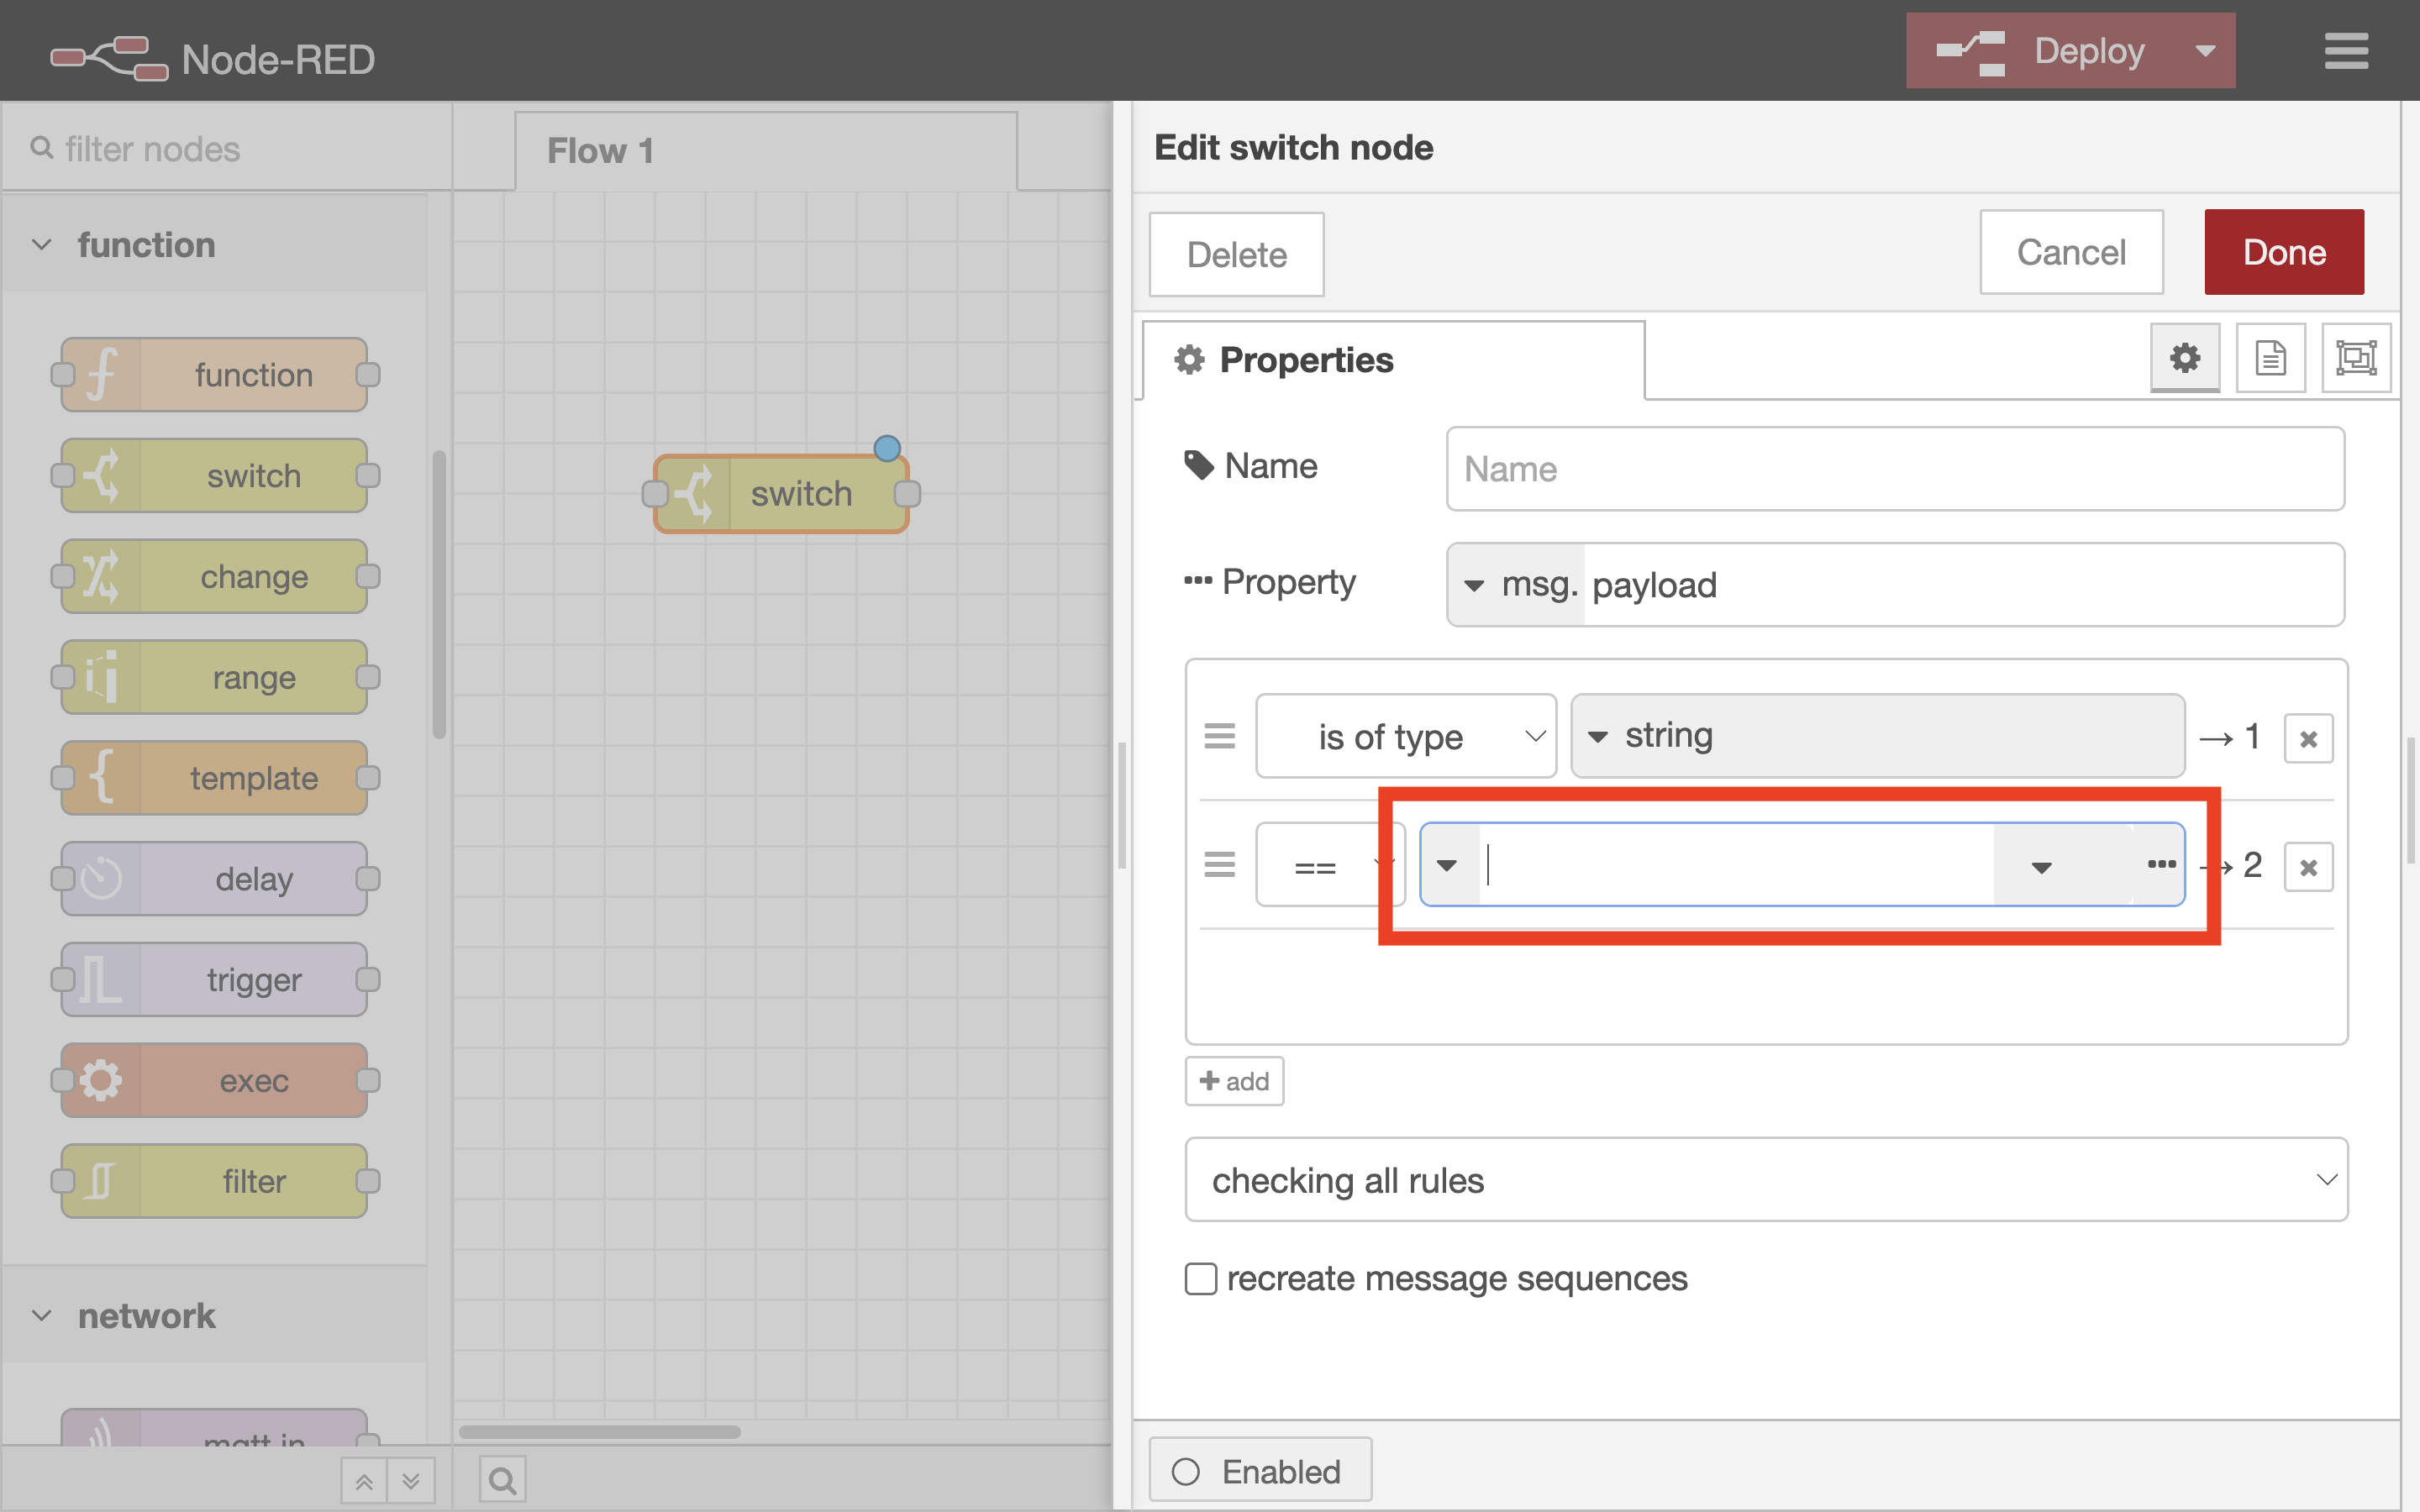
Task: Delete the switch node via Delete button
Action: coord(1236,254)
